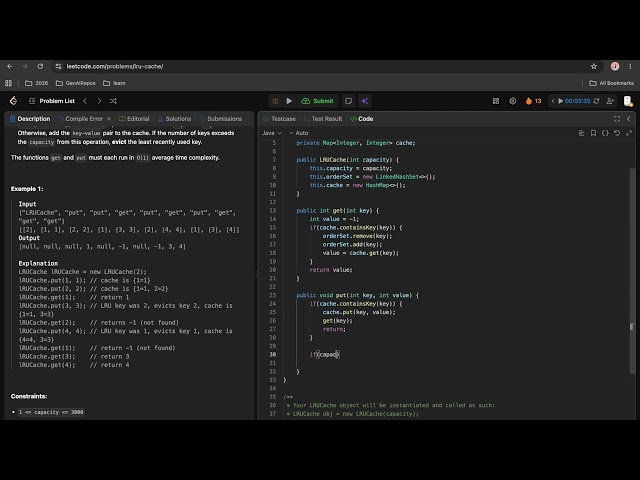Open the GenAIRepos bookmark folder
The width and height of the screenshot is (640, 480).
click(76, 83)
